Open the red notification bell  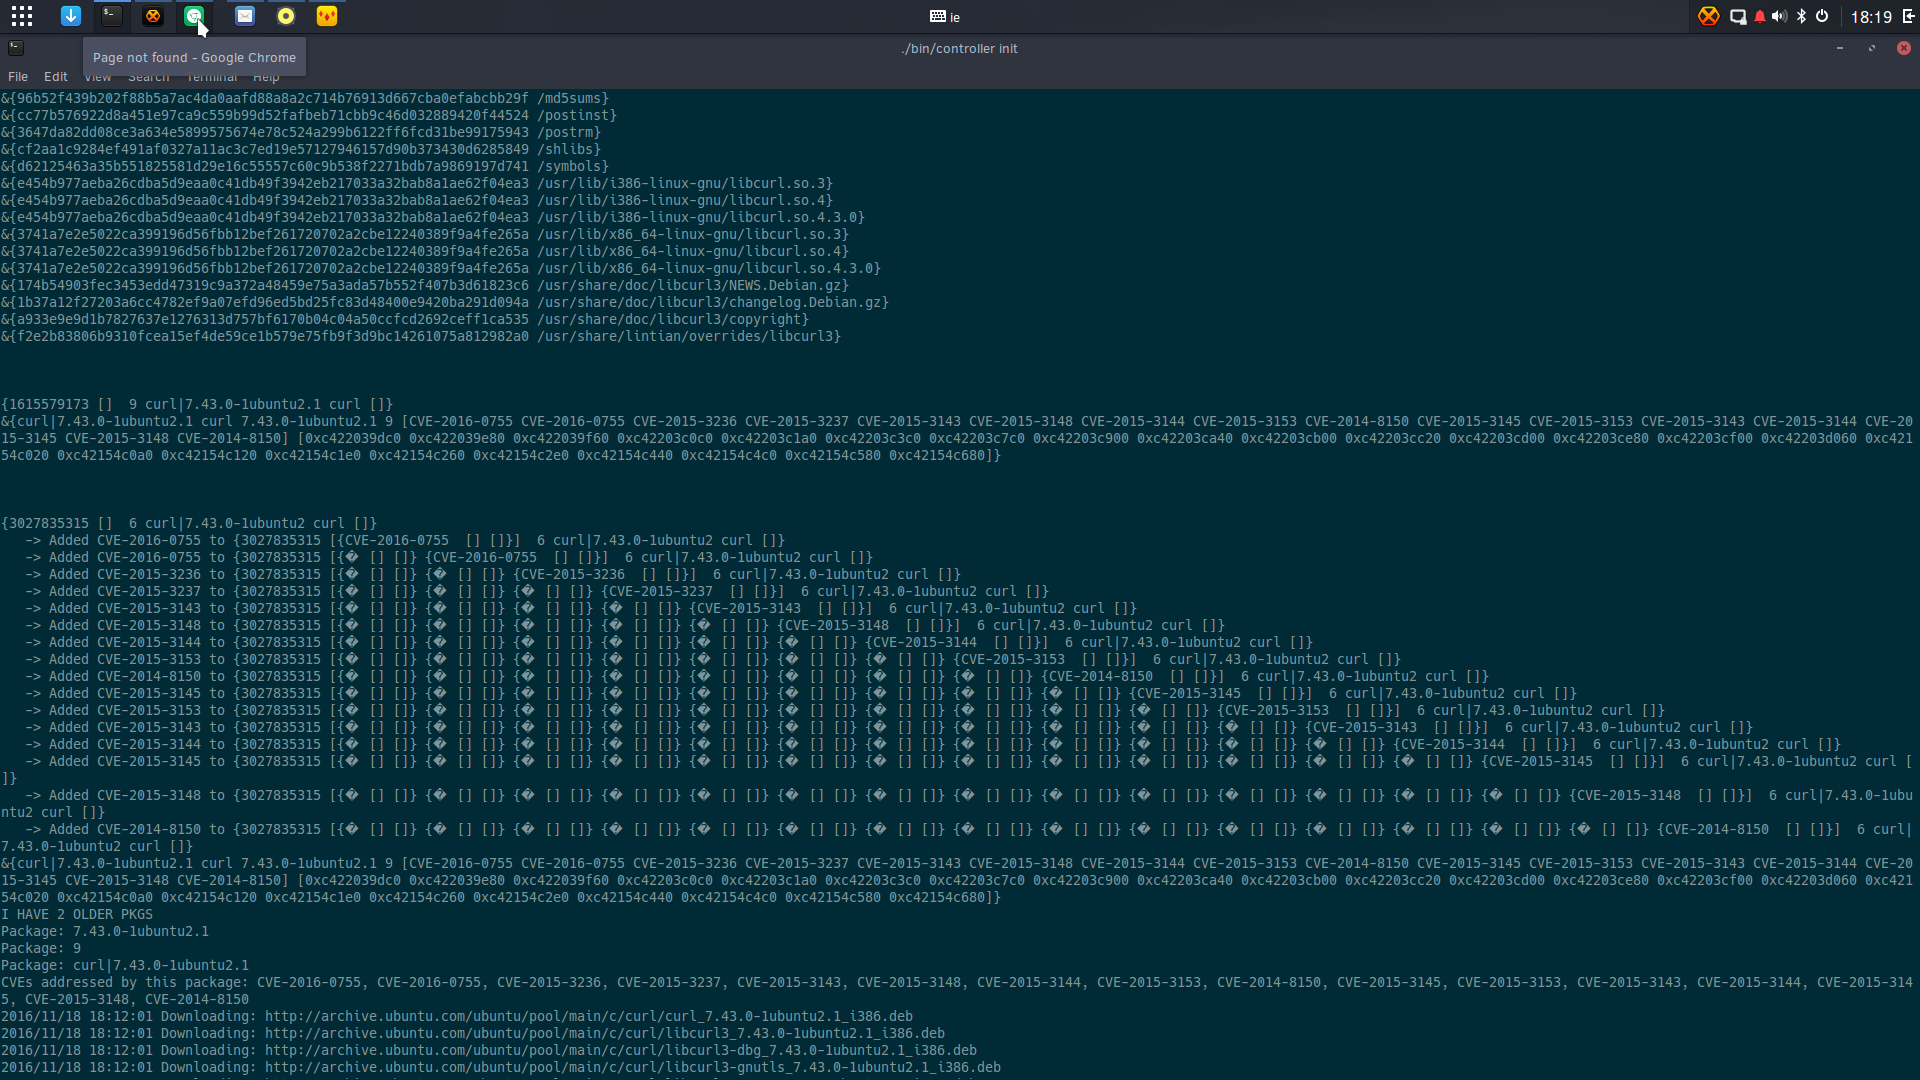[1760, 17]
